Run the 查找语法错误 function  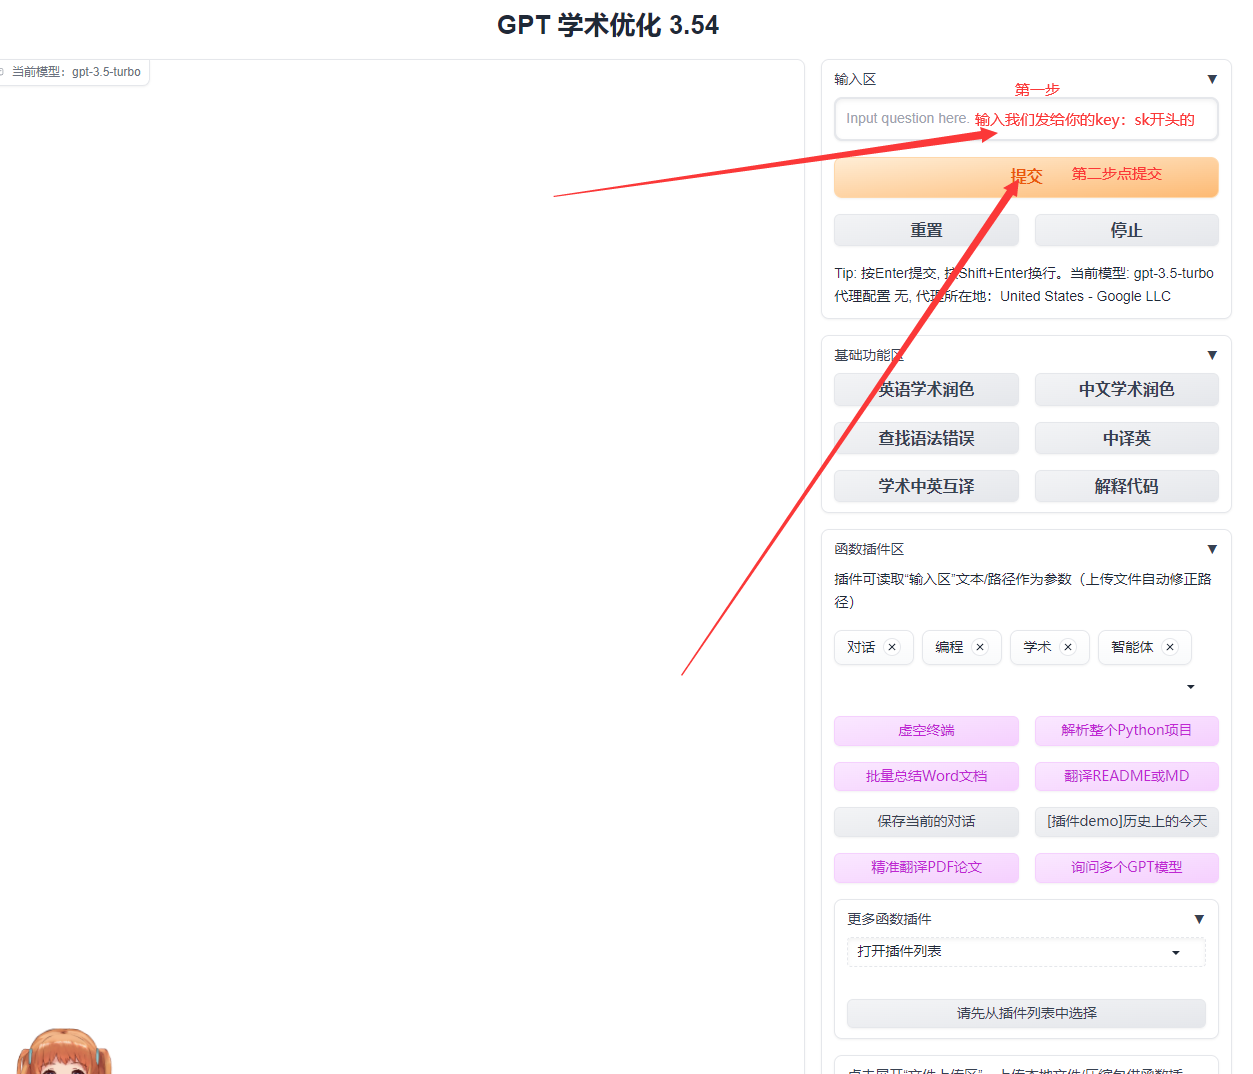pyautogui.click(x=926, y=438)
